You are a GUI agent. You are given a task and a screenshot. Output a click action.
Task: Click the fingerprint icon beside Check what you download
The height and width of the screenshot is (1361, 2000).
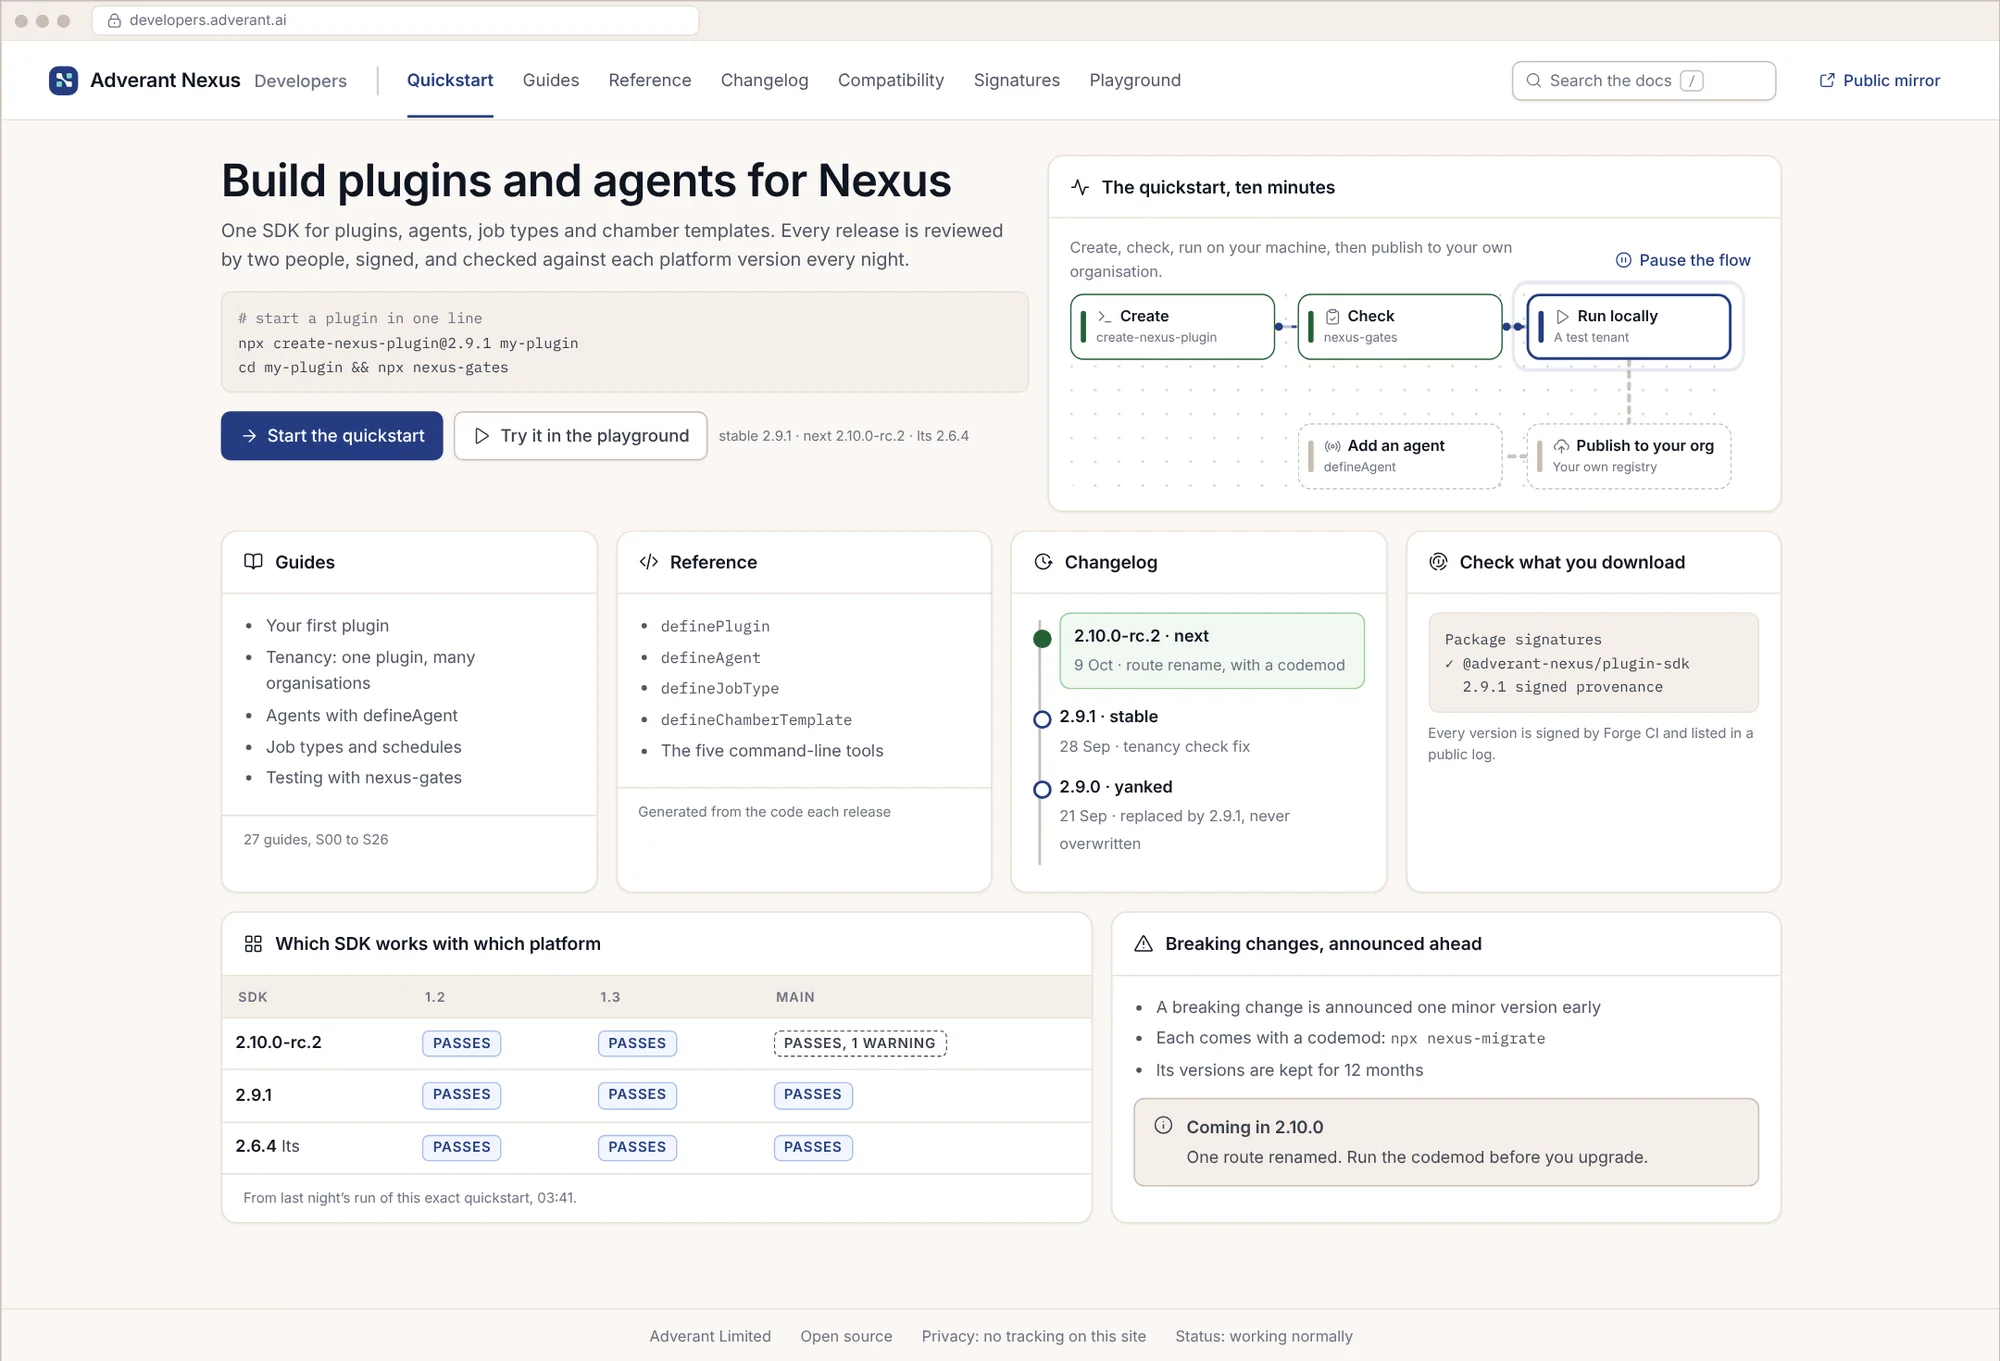point(1438,562)
